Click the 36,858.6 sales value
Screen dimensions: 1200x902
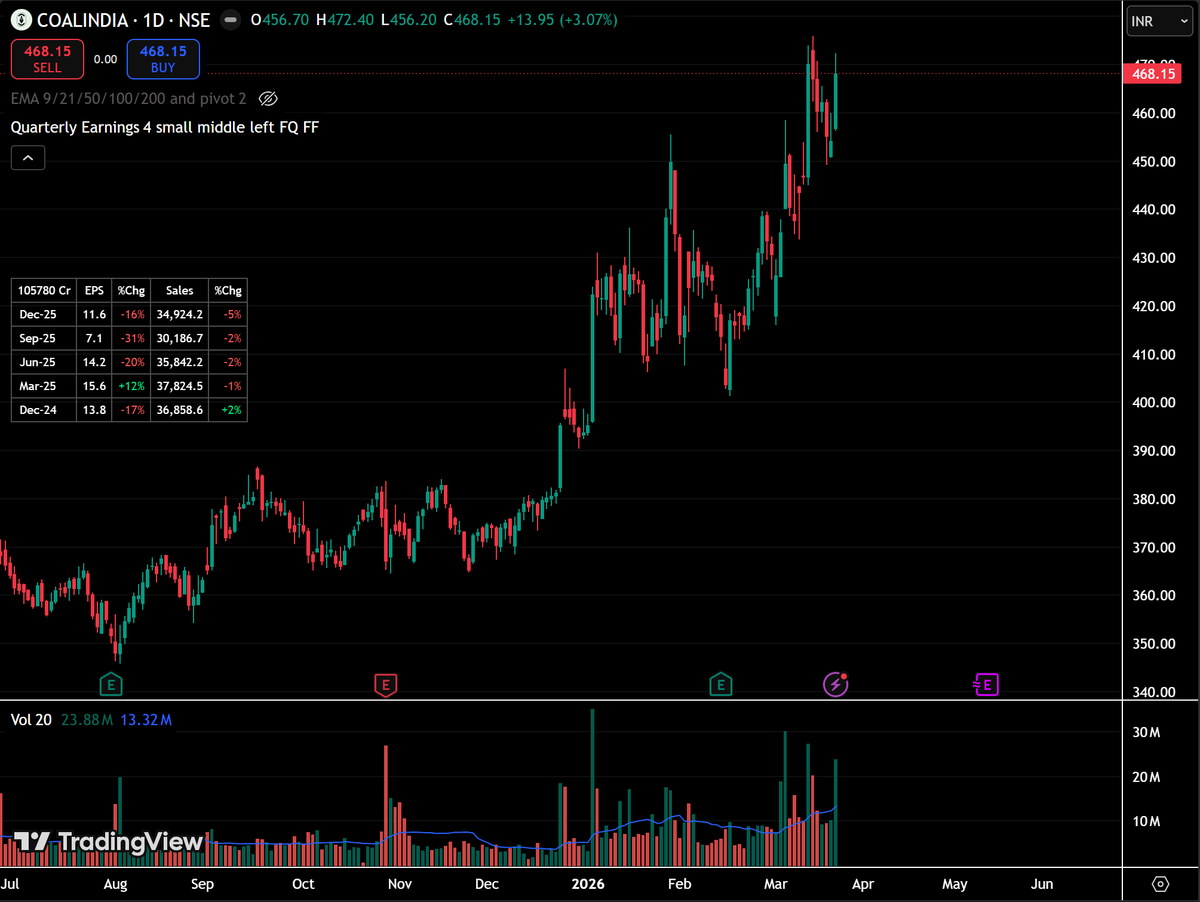click(180, 409)
